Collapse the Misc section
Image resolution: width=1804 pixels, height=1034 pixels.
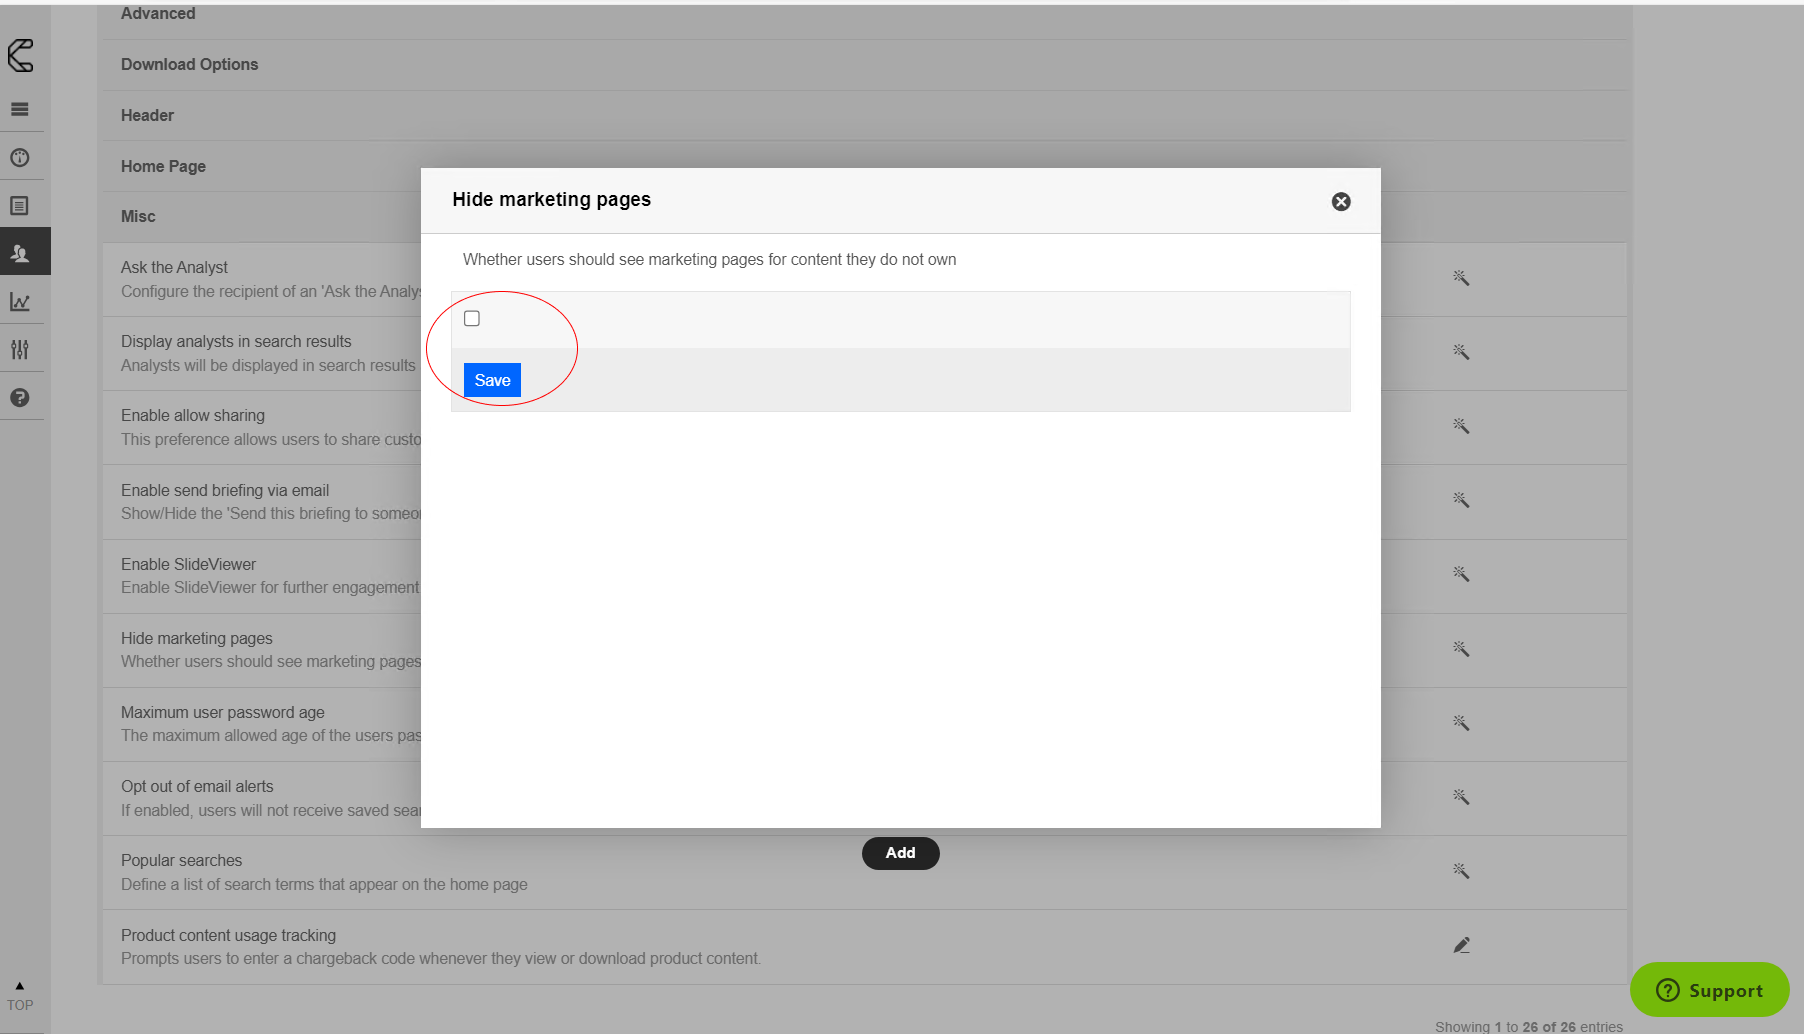coord(138,217)
